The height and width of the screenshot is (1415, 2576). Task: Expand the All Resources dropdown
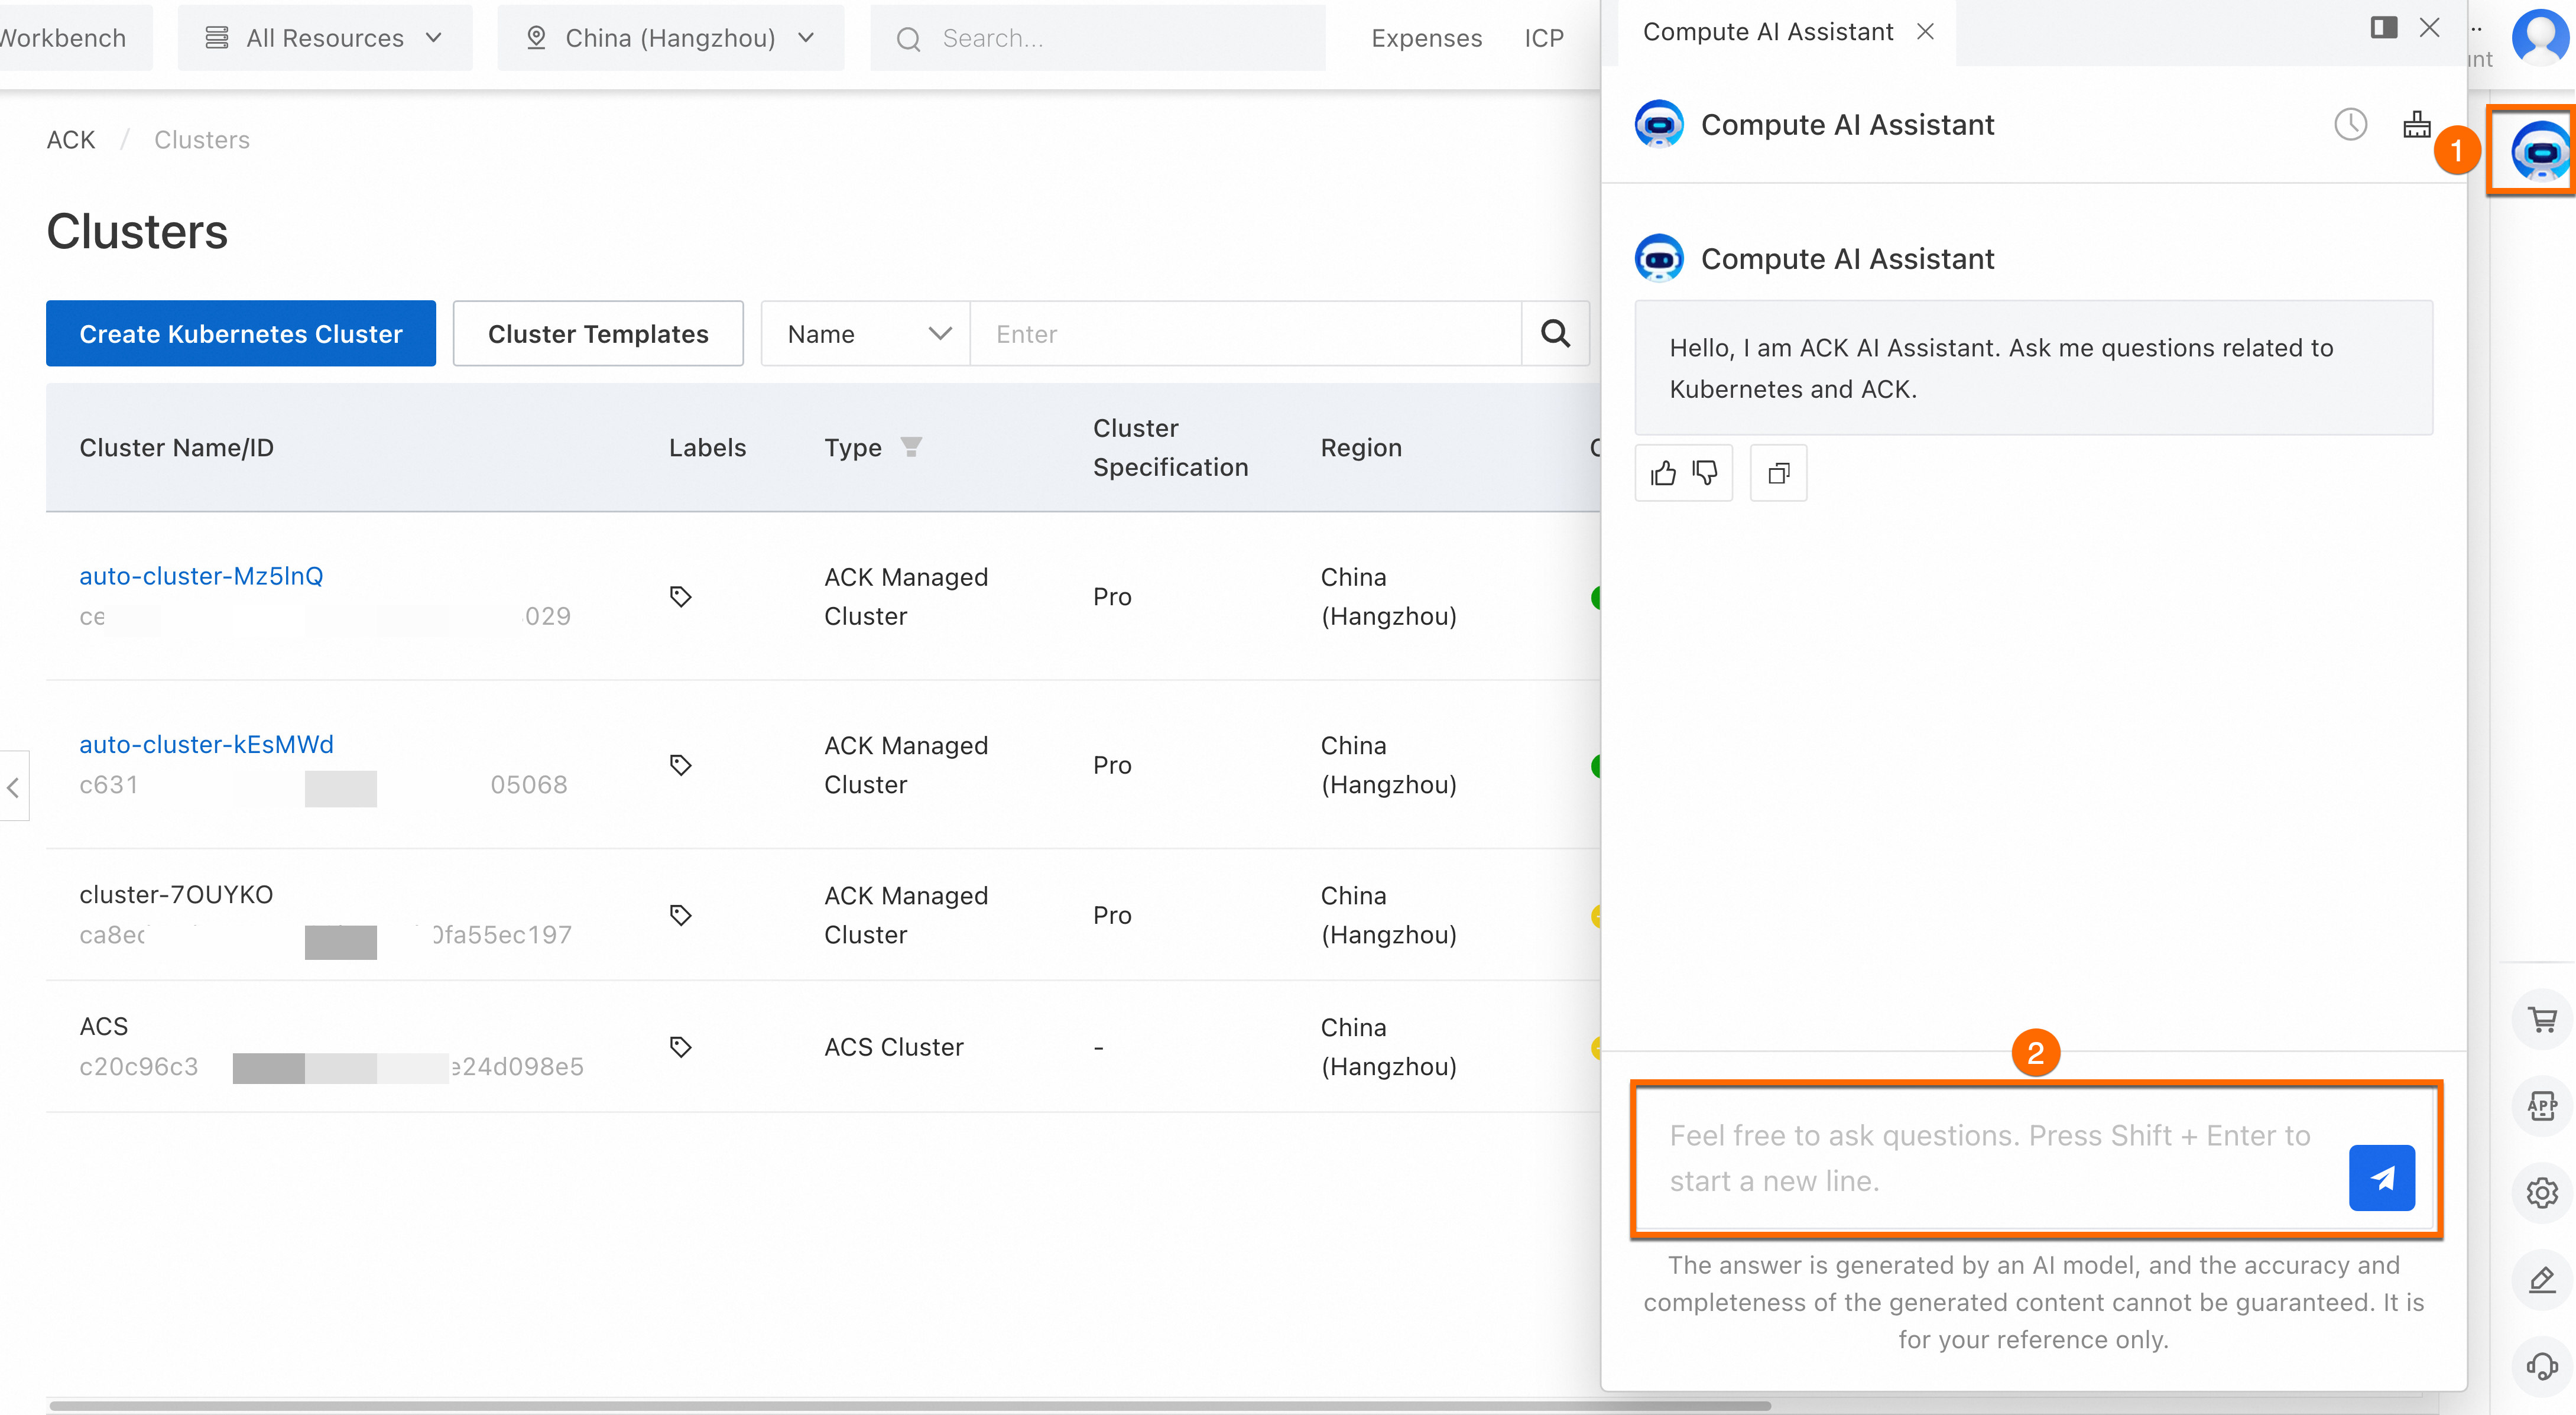click(x=324, y=38)
